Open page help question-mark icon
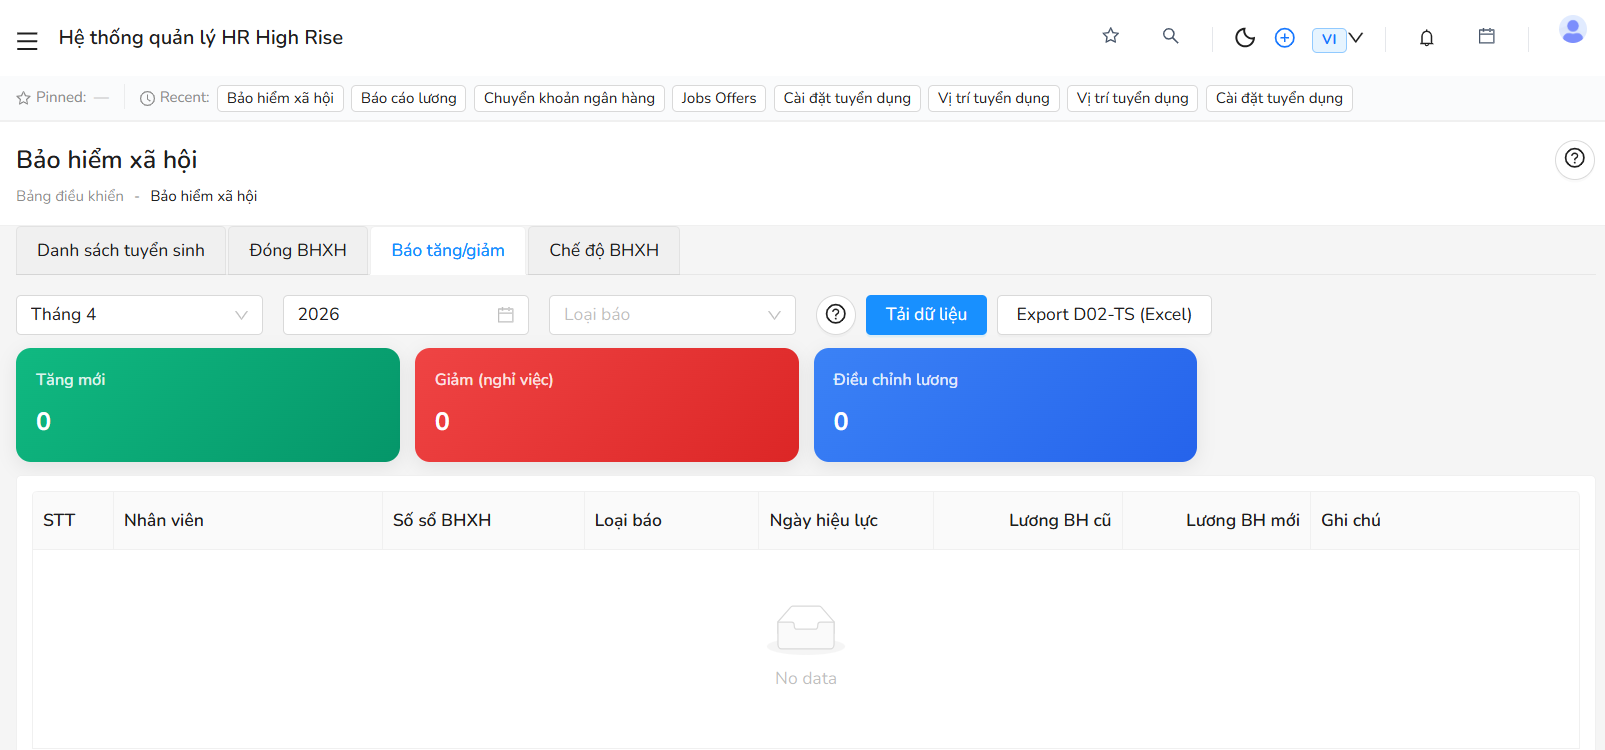 [1575, 159]
